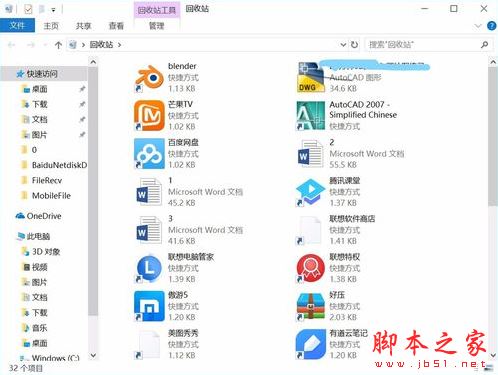
Task: Open the blue Help question mark
Action: 491,26
